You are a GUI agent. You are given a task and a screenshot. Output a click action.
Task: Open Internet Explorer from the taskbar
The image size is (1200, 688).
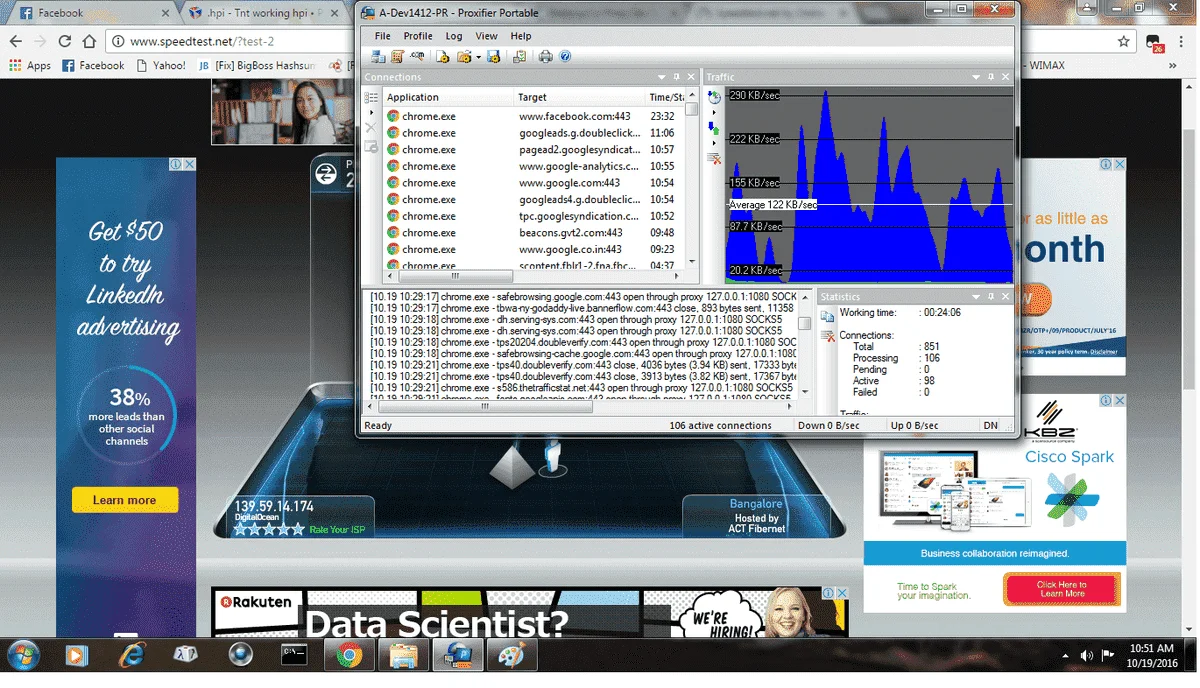(x=132, y=656)
